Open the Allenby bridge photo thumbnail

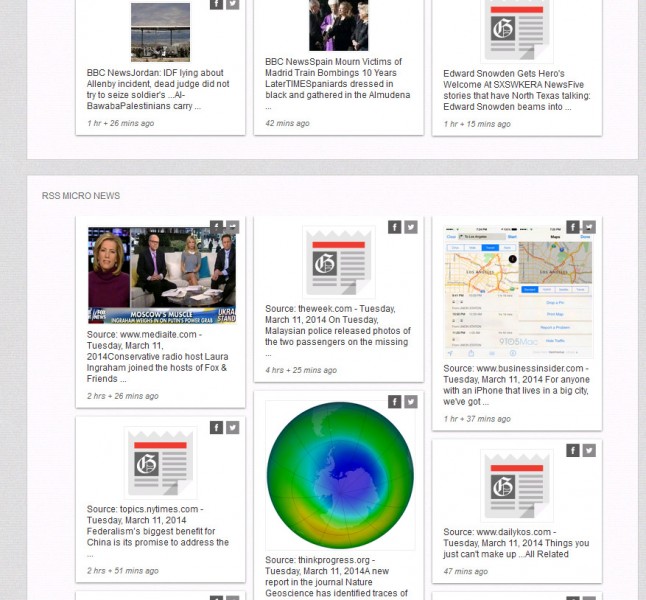[160, 32]
